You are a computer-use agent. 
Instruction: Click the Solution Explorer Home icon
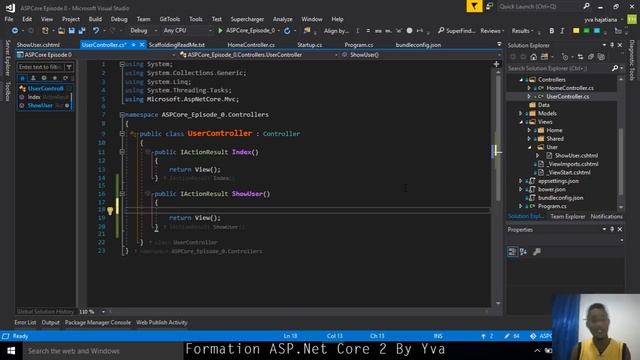[x=533, y=57]
